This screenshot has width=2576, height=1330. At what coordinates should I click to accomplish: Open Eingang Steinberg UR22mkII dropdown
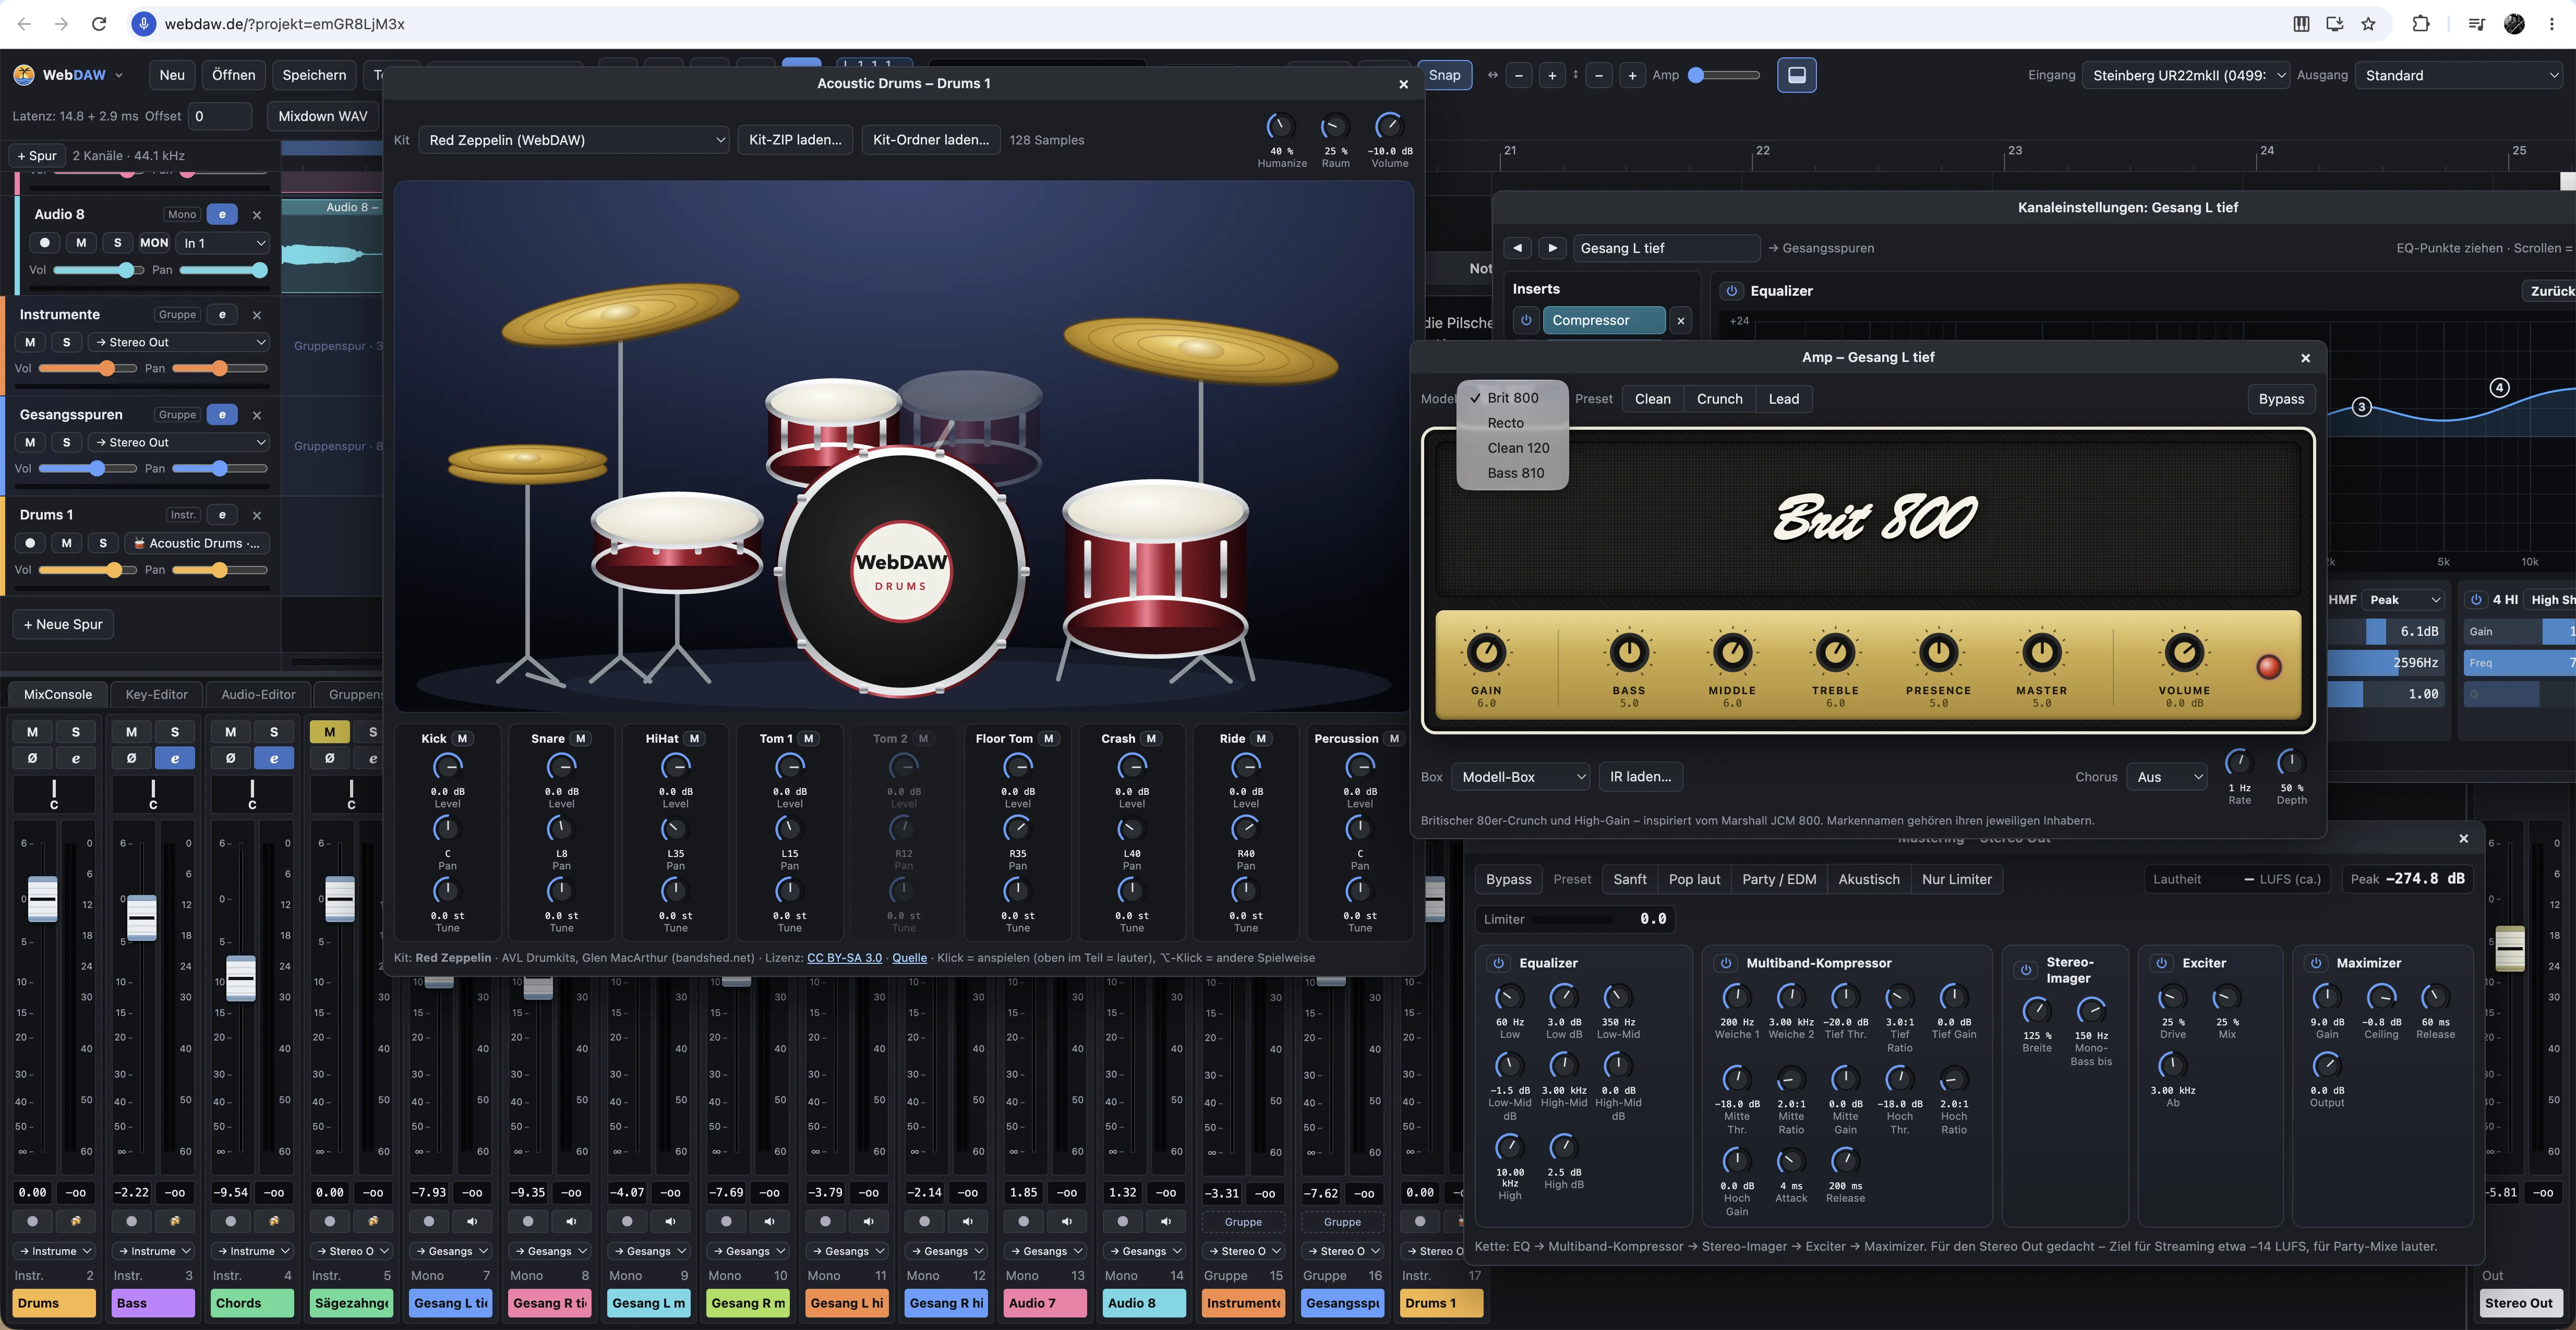tap(2185, 75)
